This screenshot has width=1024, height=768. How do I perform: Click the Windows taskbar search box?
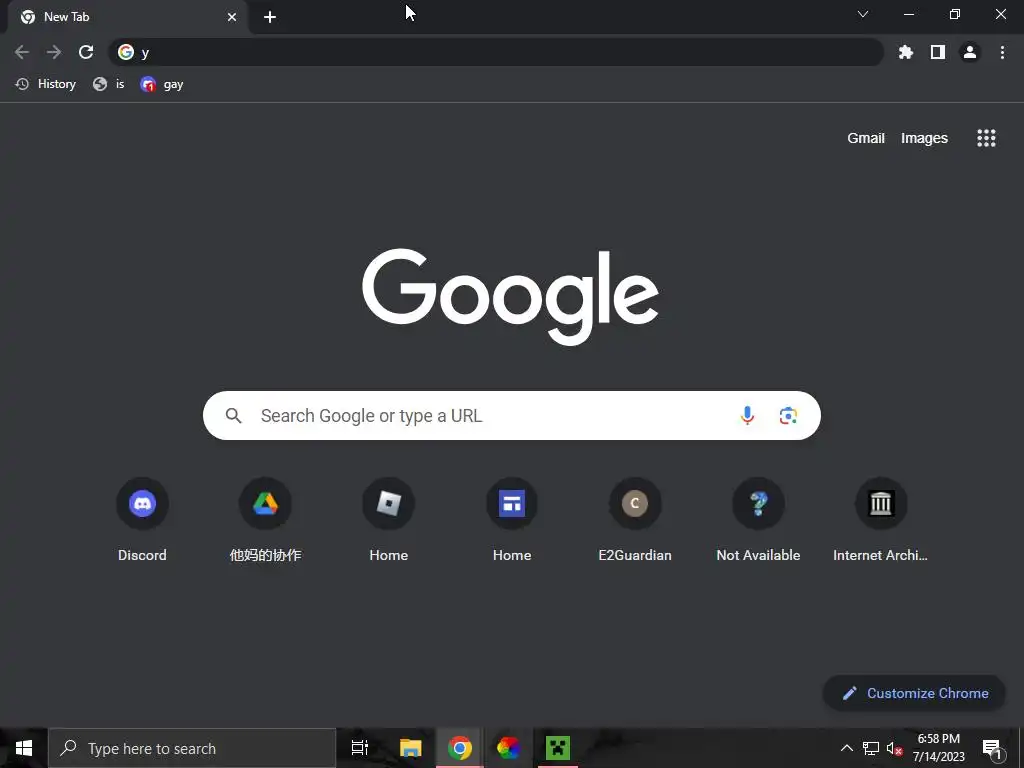[192, 748]
